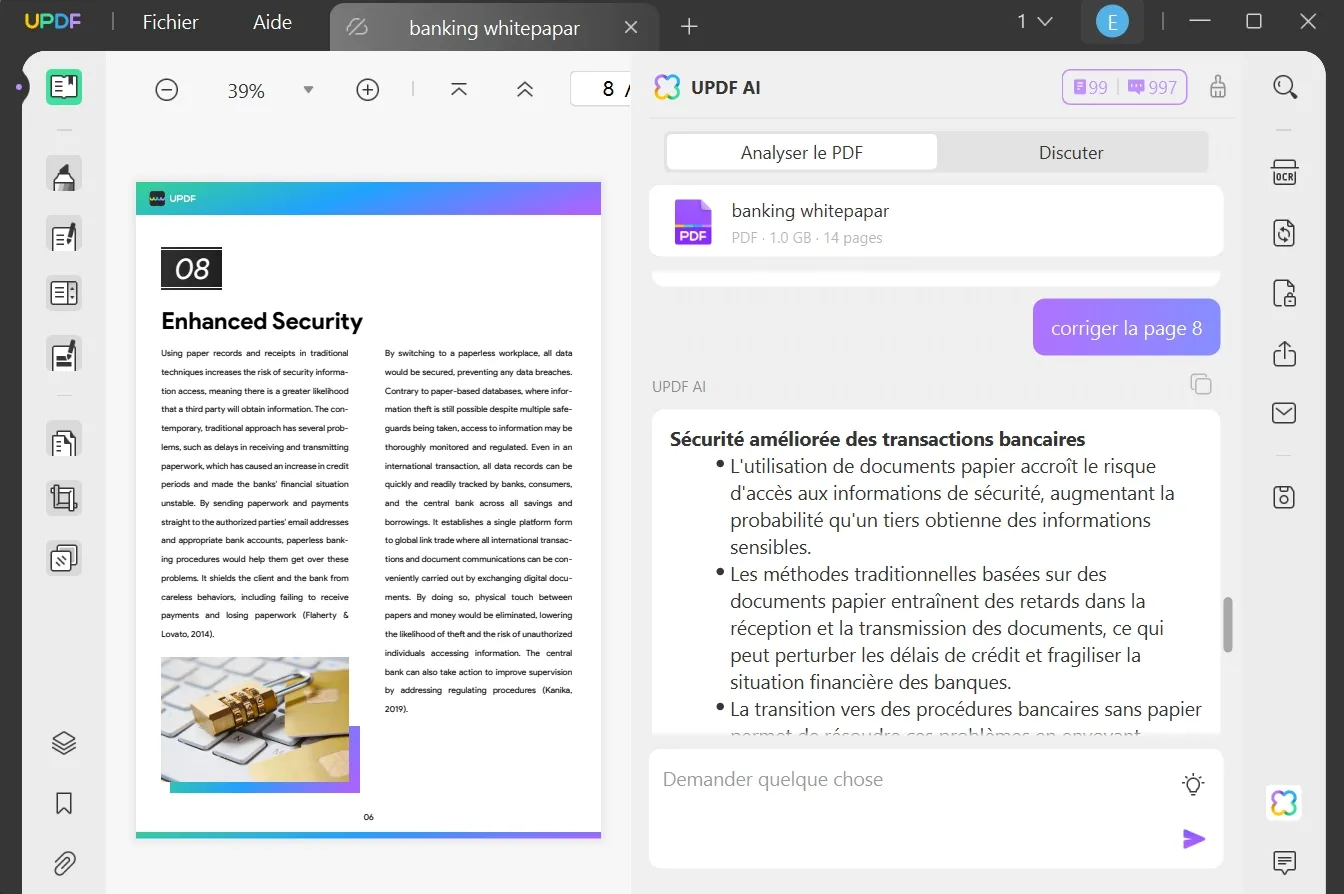Click the AI credits counter 99 / 997
The image size is (1344, 894).
(x=1125, y=87)
